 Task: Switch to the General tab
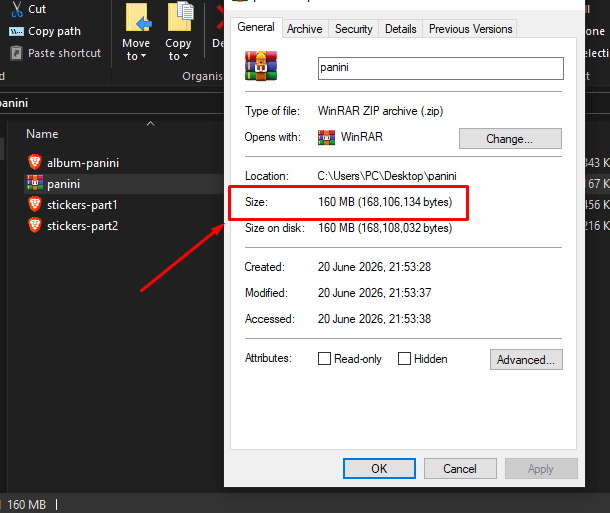pos(256,27)
